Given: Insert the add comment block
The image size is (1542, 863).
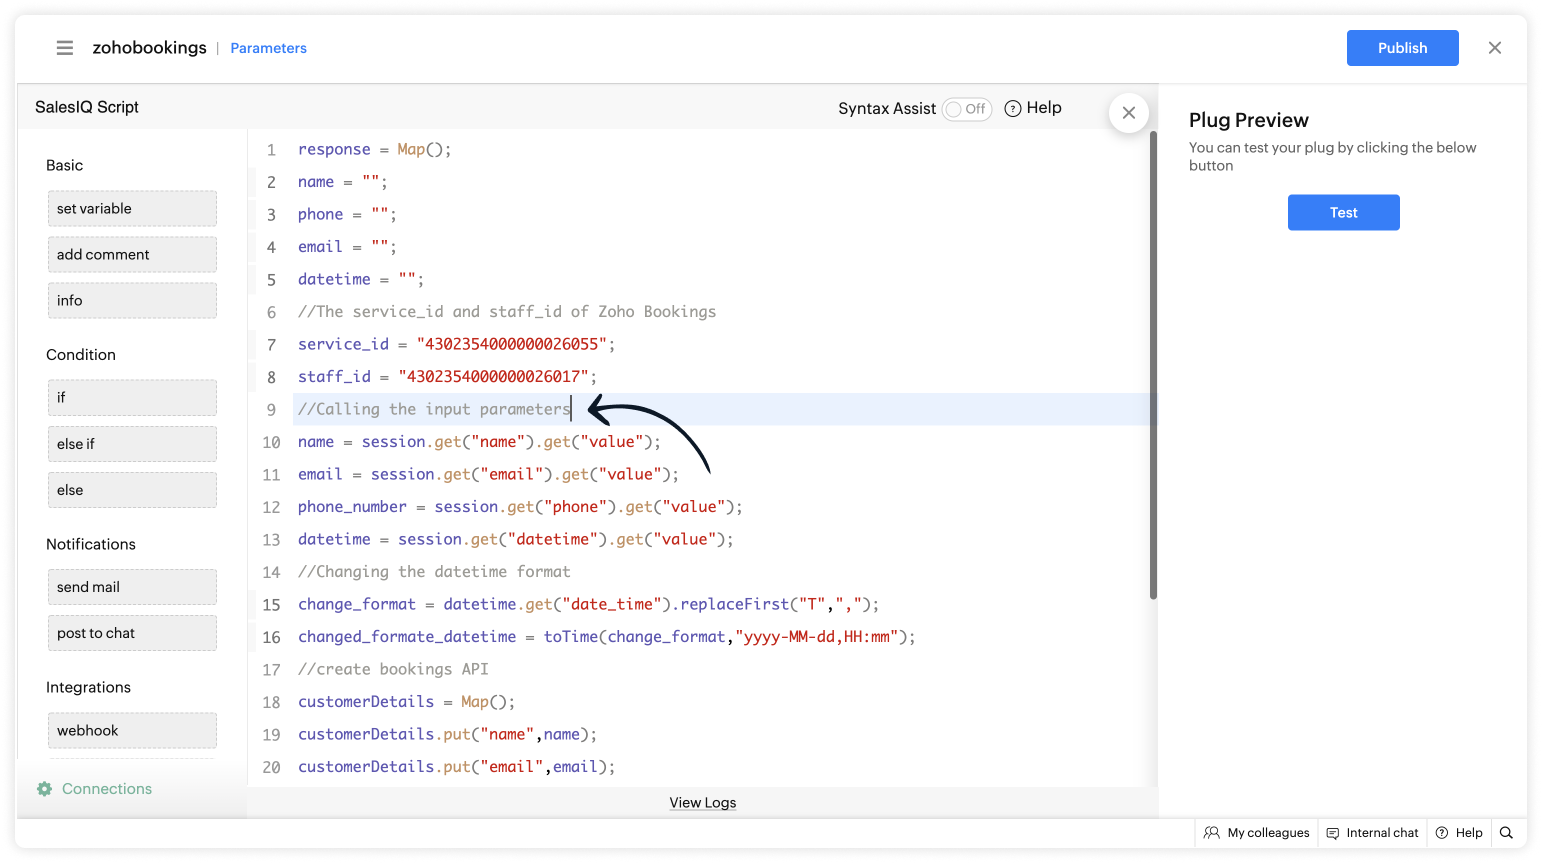Looking at the screenshot, I should coord(132,255).
